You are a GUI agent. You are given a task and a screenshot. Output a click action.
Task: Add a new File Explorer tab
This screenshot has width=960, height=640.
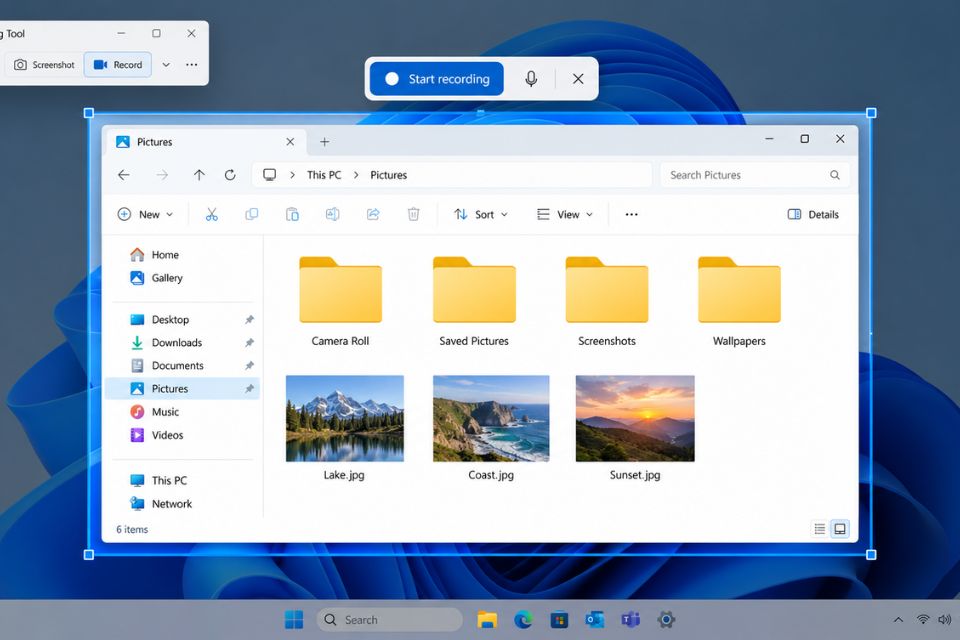[324, 142]
